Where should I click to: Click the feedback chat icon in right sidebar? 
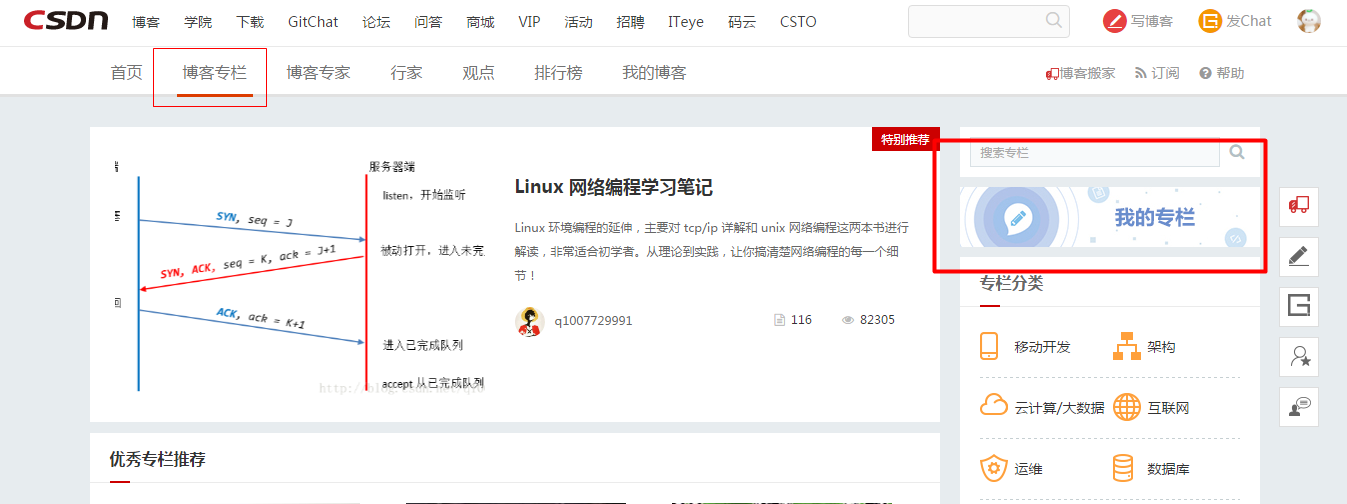pos(1299,407)
